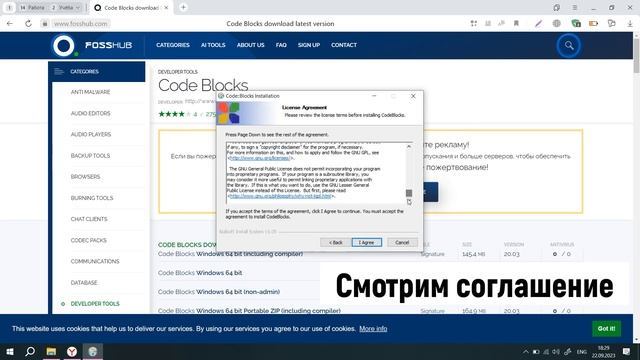
Task: Click the volume icon in system tray
Action: [556, 351]
